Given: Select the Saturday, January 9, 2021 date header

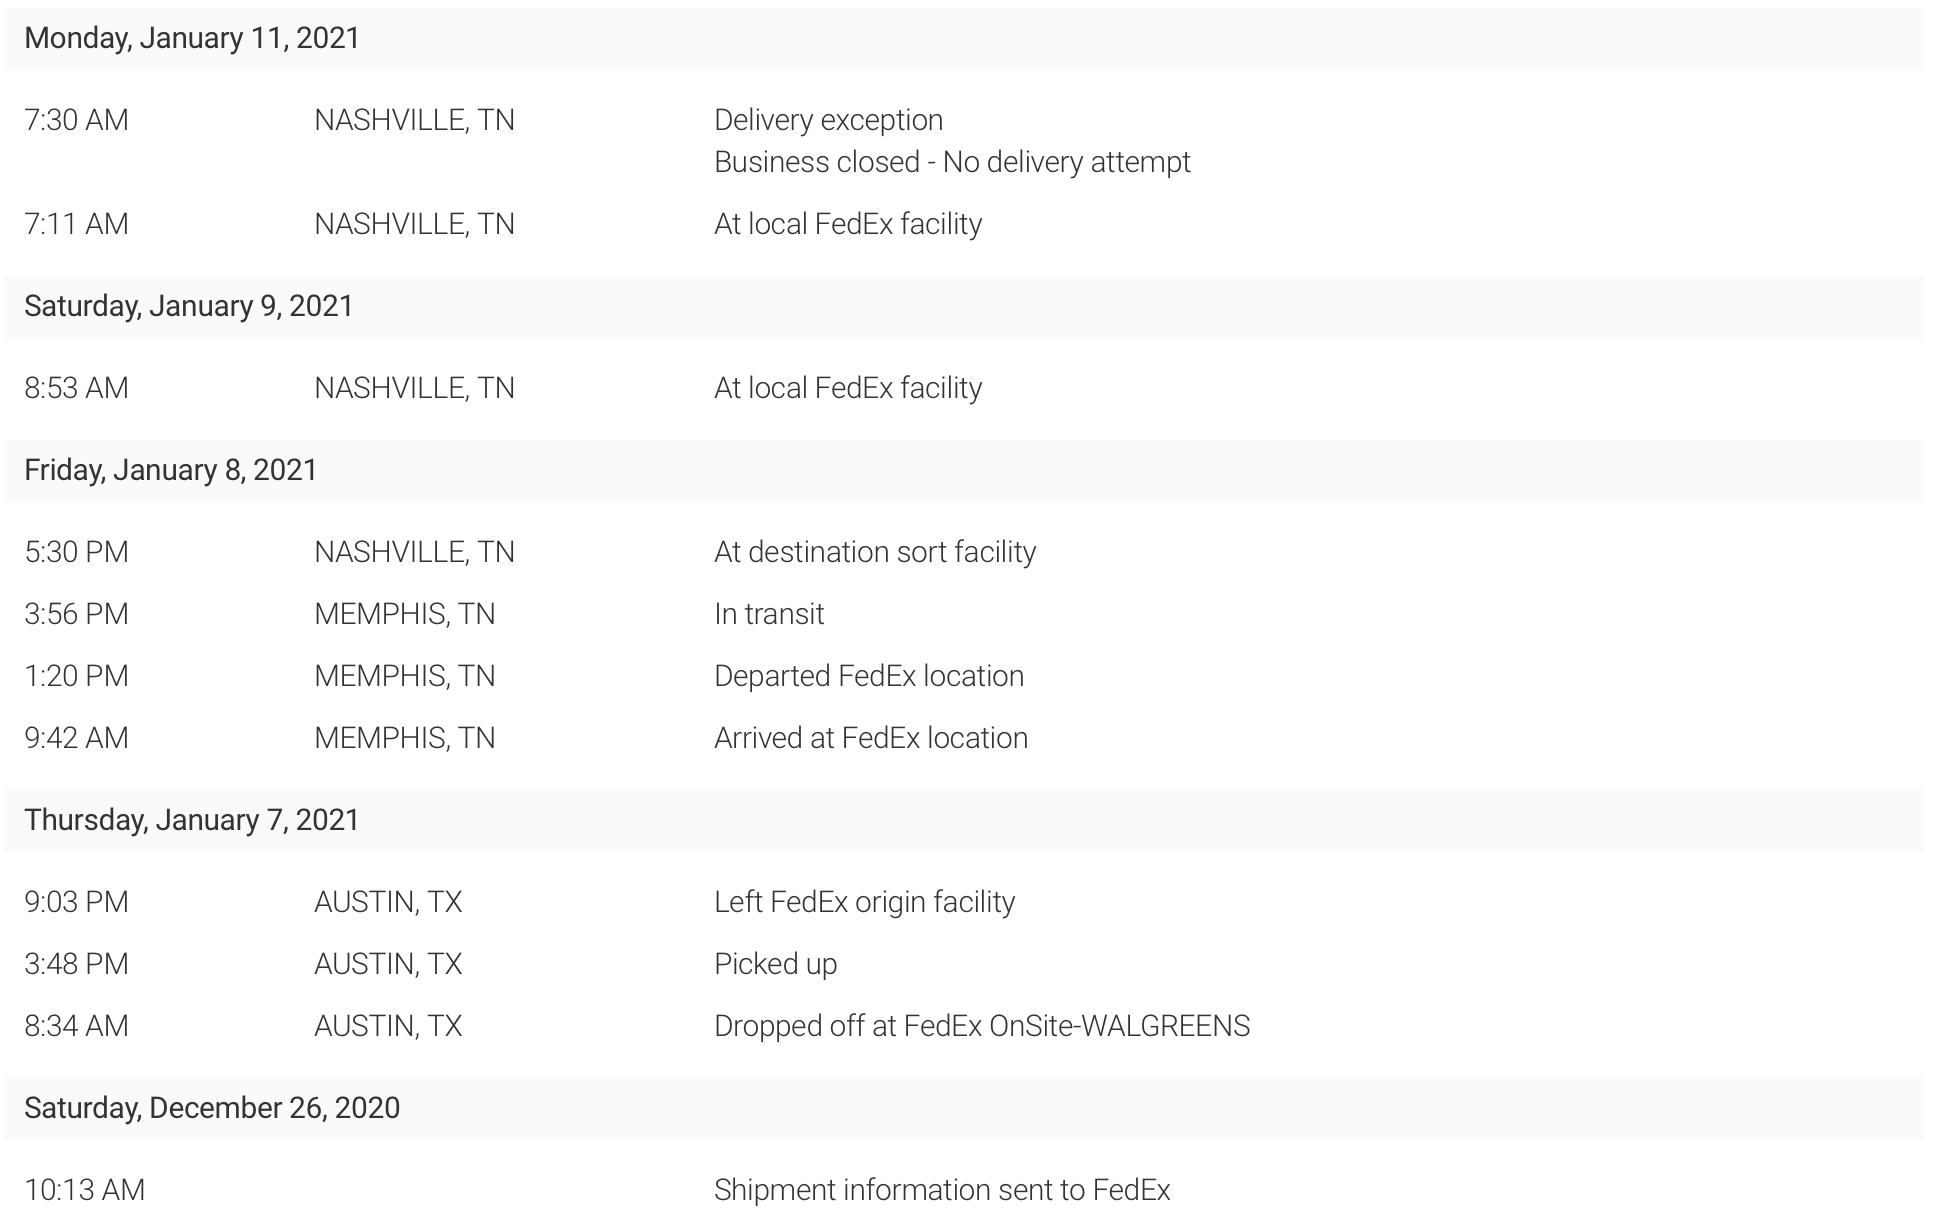Looking at the screenshot, I should tap(963, 306).
